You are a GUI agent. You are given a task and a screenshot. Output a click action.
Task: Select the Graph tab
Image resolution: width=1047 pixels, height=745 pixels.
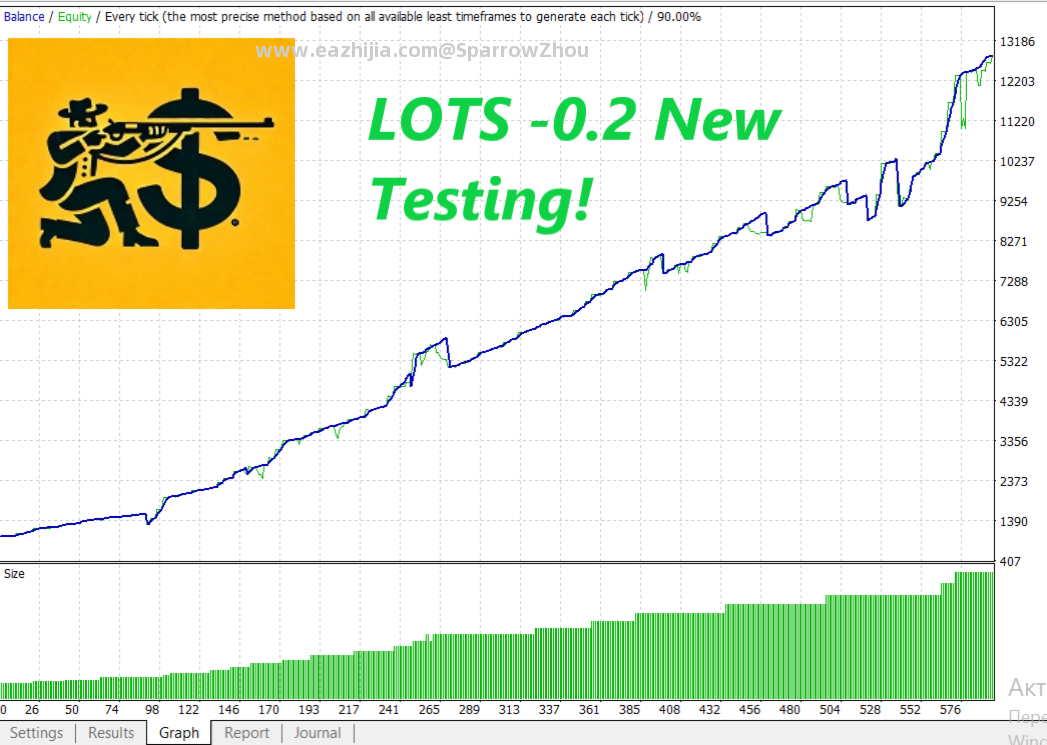click(179, 732)
